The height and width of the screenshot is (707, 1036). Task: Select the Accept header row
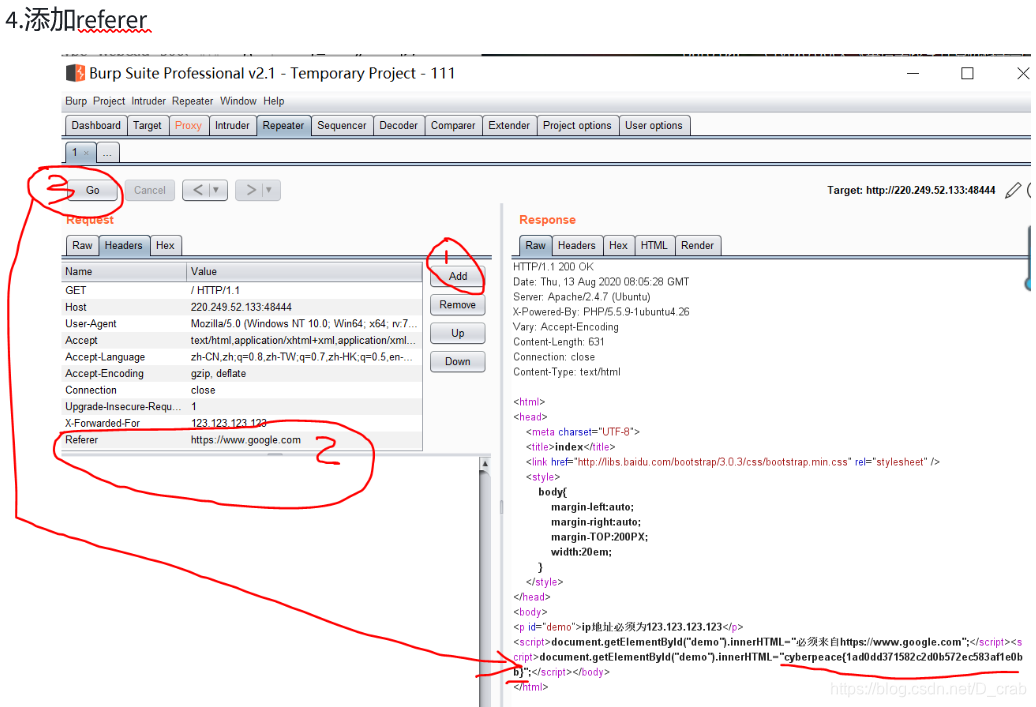pos(242,340)
